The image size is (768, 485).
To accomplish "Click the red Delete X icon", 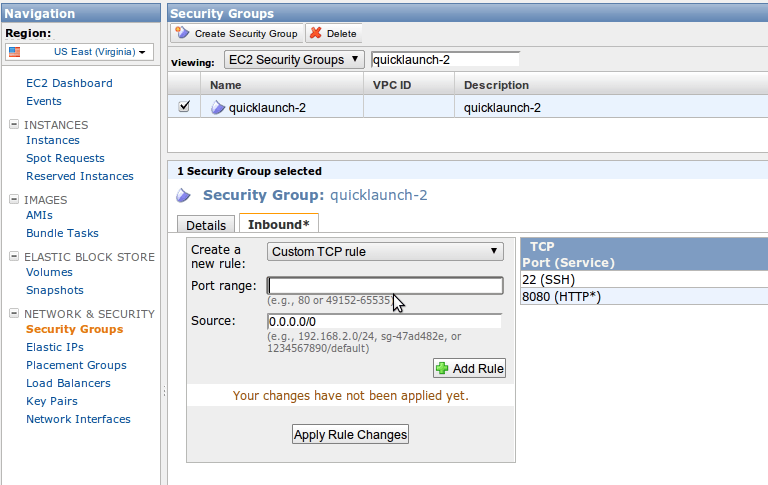I will (x=315, y=33).
